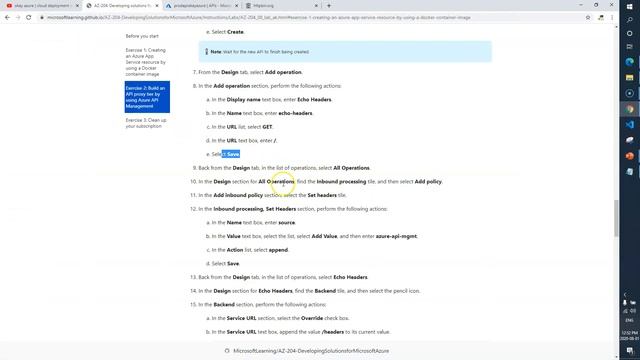640x360 pixels.
Task: Close the Azure portal APIs tab
Action: [x=236, y=6]
